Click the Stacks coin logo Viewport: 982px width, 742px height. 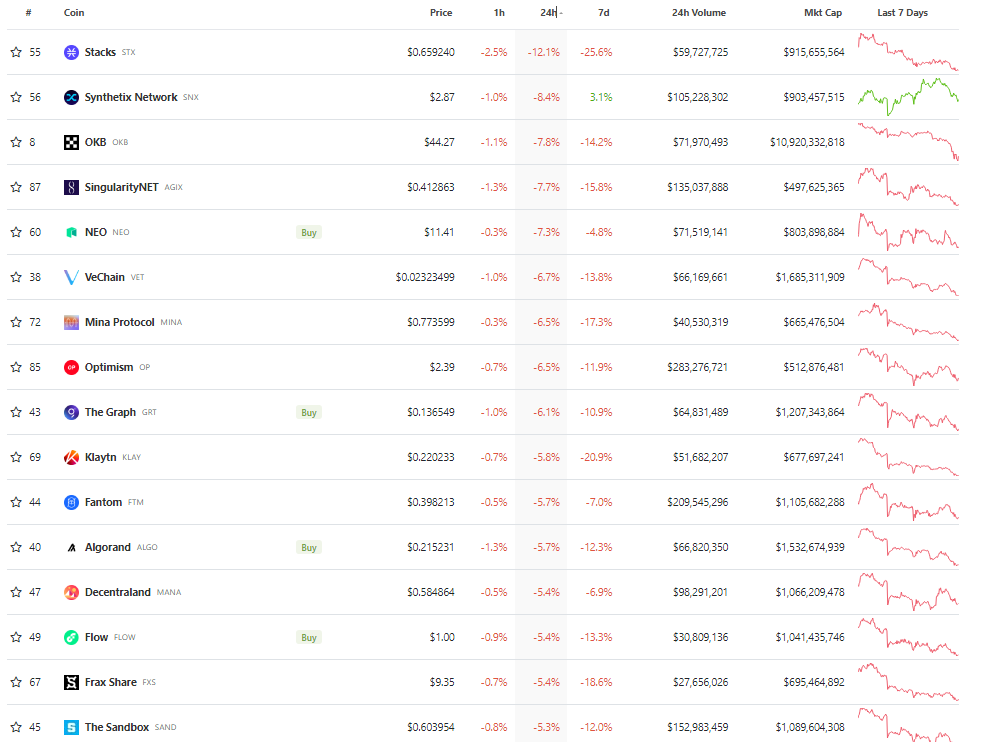coord(71,52)
